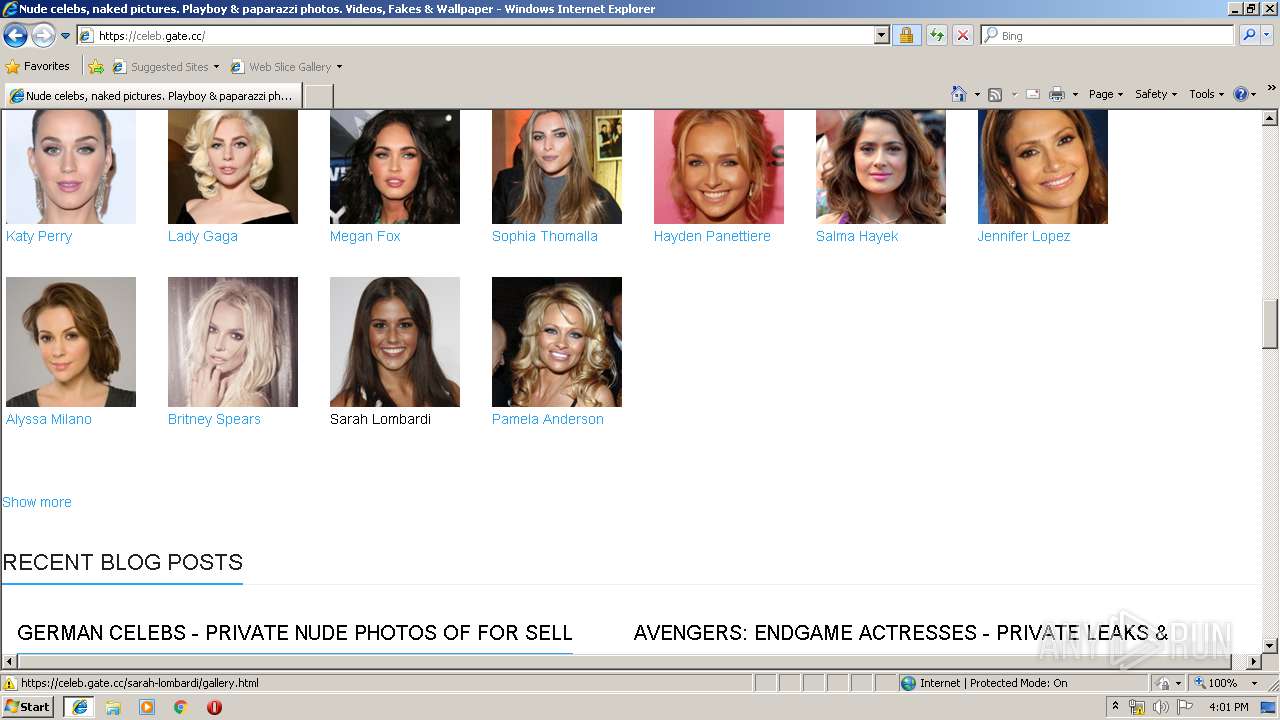Add page to Favorites bar icon
This screenshot has width=1280, height=720.
(96, 67)
